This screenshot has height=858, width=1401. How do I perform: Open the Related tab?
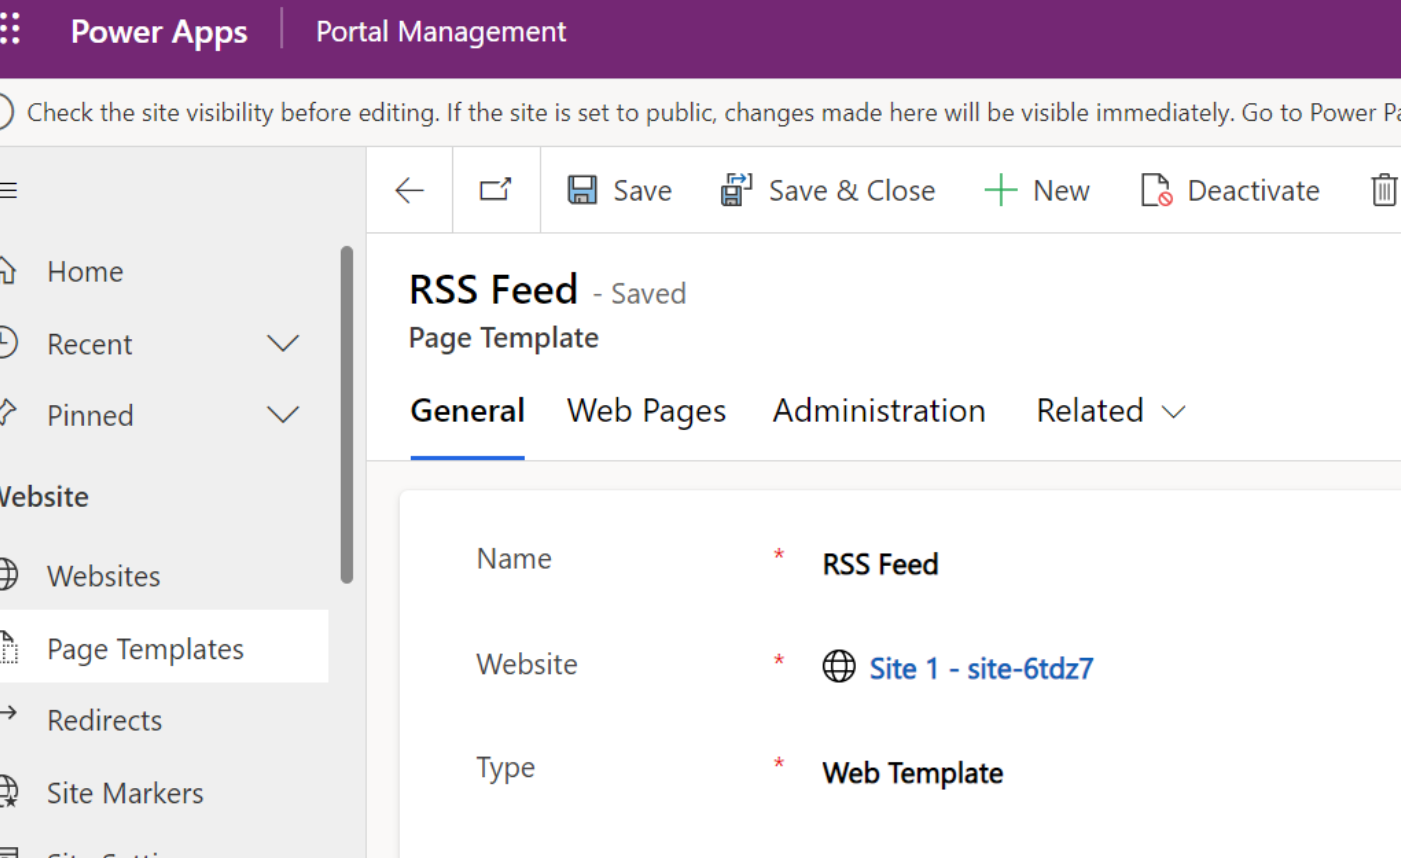[1090, 411]
